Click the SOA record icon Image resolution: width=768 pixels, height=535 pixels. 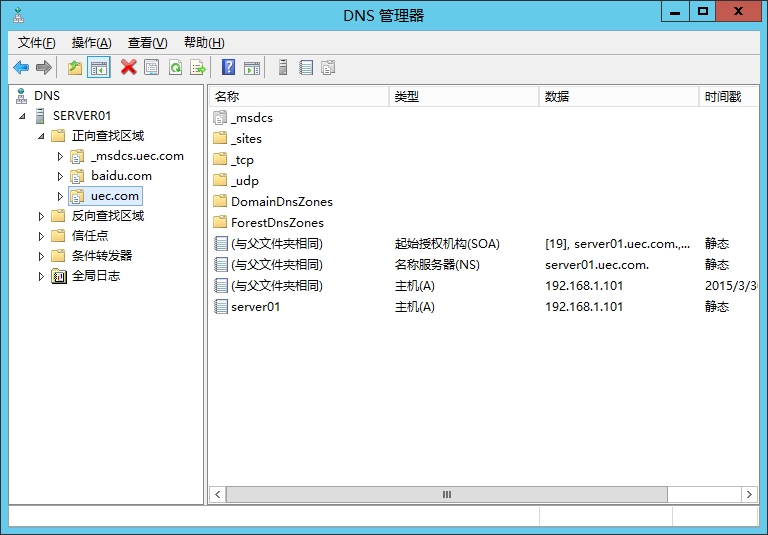221,243
